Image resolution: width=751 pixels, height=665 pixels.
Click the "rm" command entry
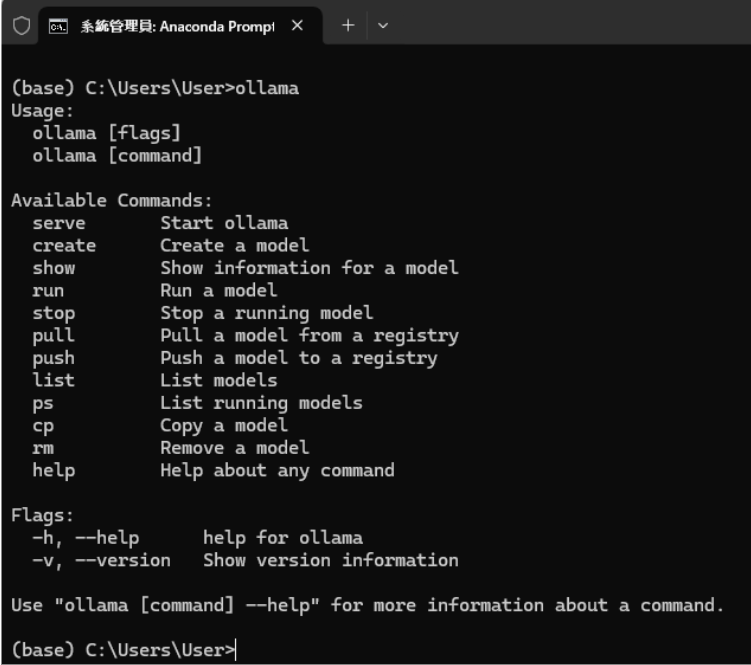pos(43,447)
